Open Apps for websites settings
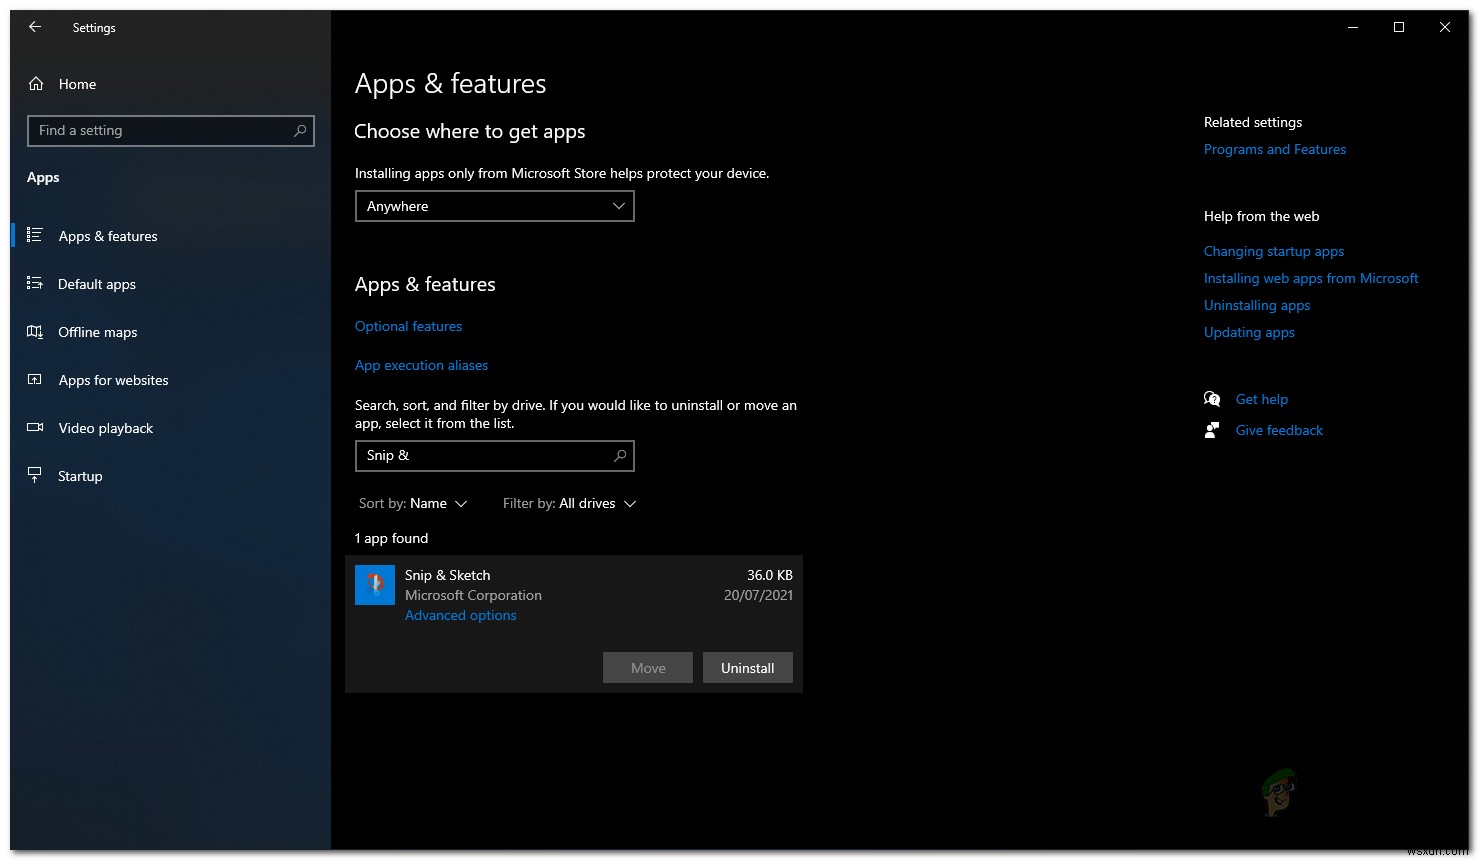The image size is (1480, 861). (x=113, y=380)
